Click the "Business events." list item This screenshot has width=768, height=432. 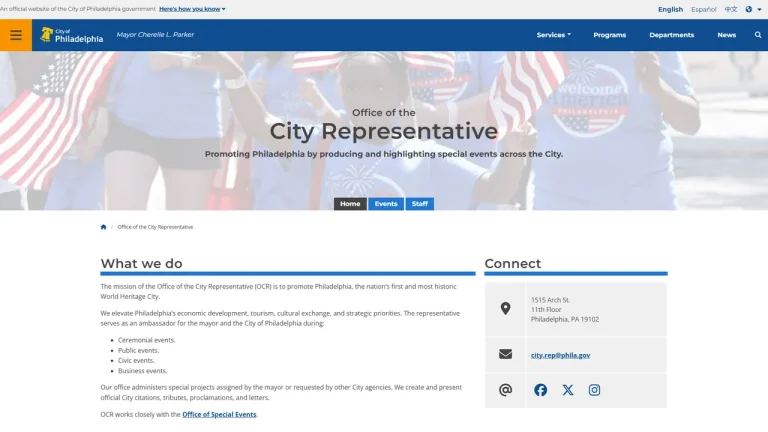click(x=143, y=371)
